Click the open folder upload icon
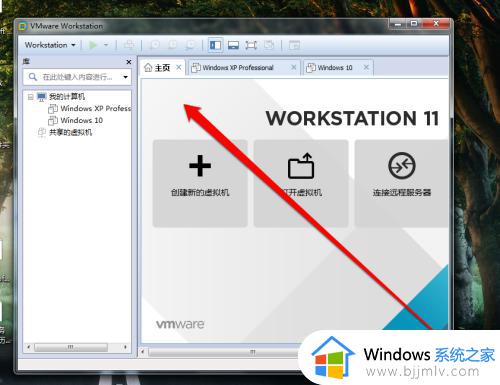 tap(301, 165)
